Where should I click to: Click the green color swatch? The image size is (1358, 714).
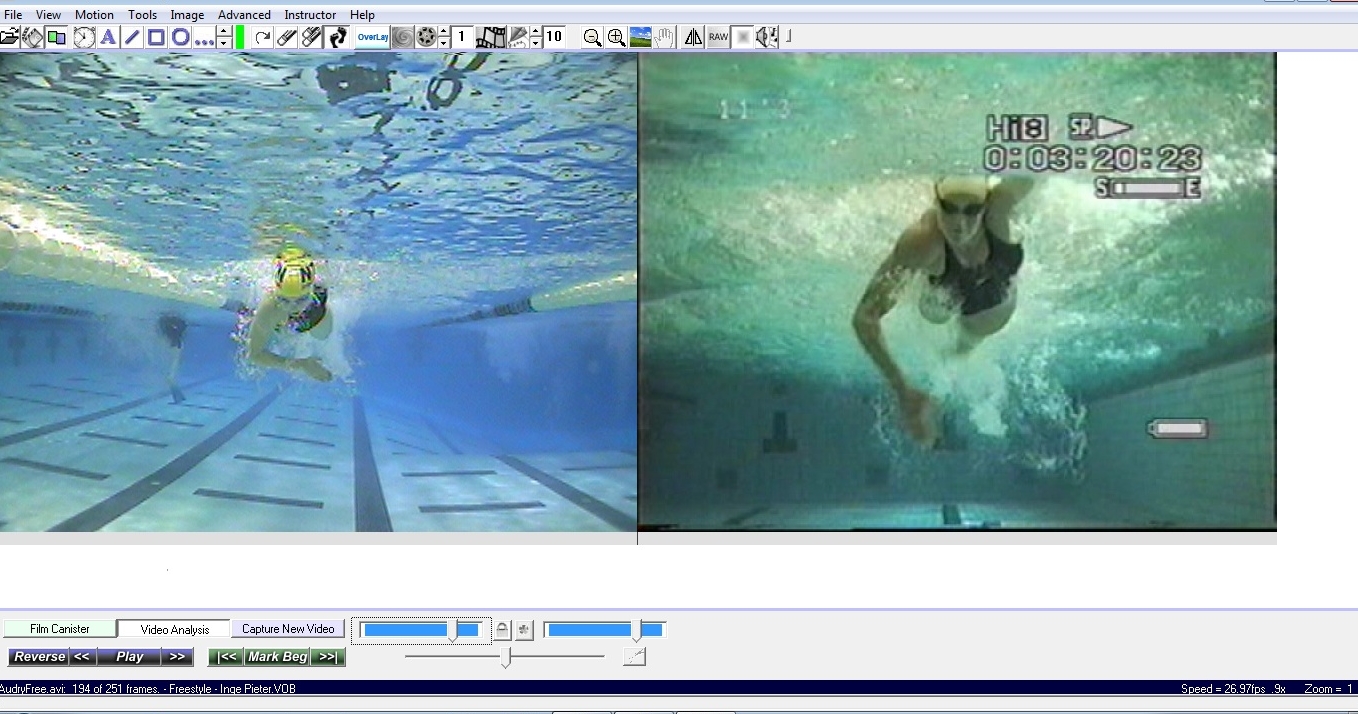coord(240,38)
